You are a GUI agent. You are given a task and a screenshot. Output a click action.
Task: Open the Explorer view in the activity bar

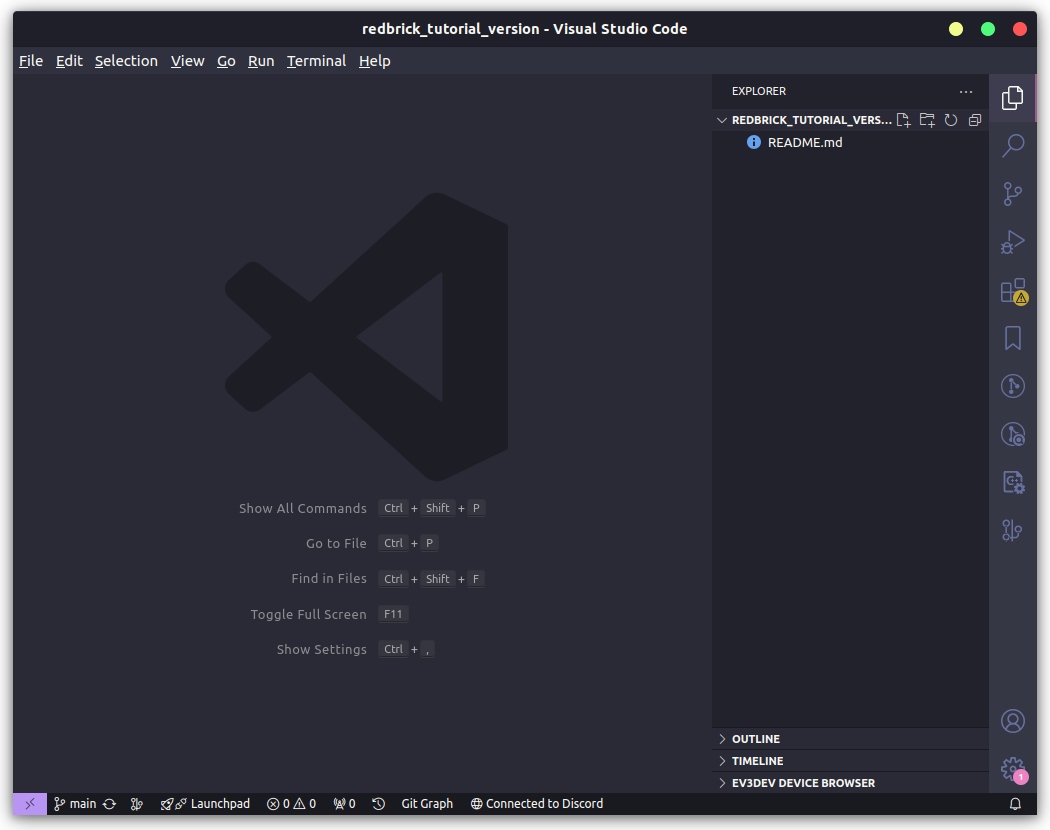tap(1012, 98)
